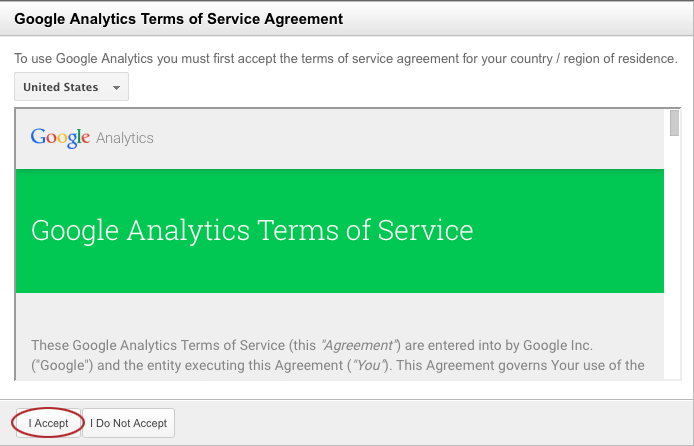
Task: Click the arrow beside United States
Action: (x=116, y=88)
